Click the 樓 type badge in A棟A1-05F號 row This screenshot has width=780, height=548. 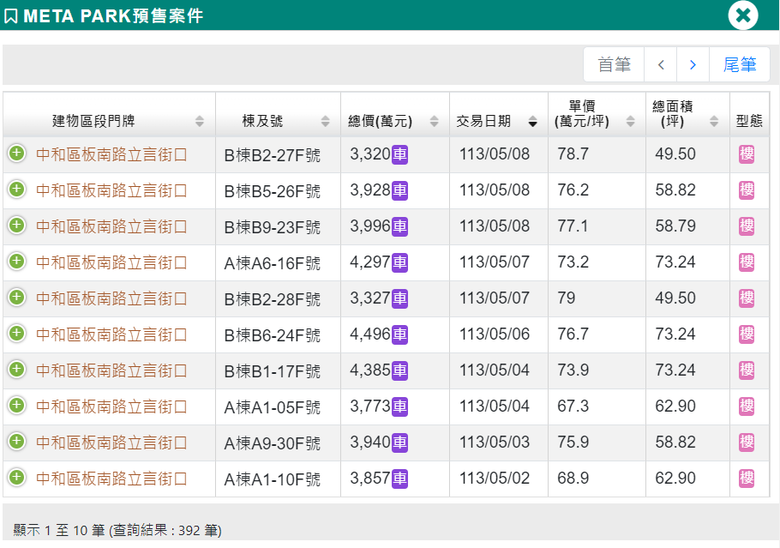click(x=746, y=407)
